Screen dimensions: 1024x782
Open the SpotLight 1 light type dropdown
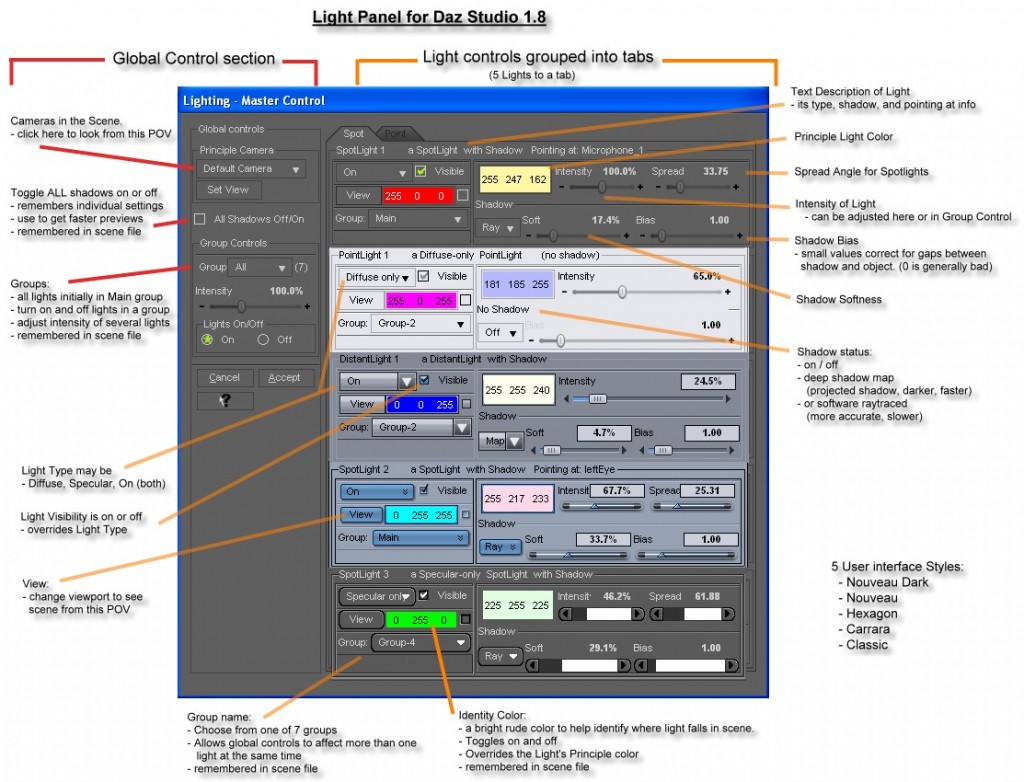[374, 172]
